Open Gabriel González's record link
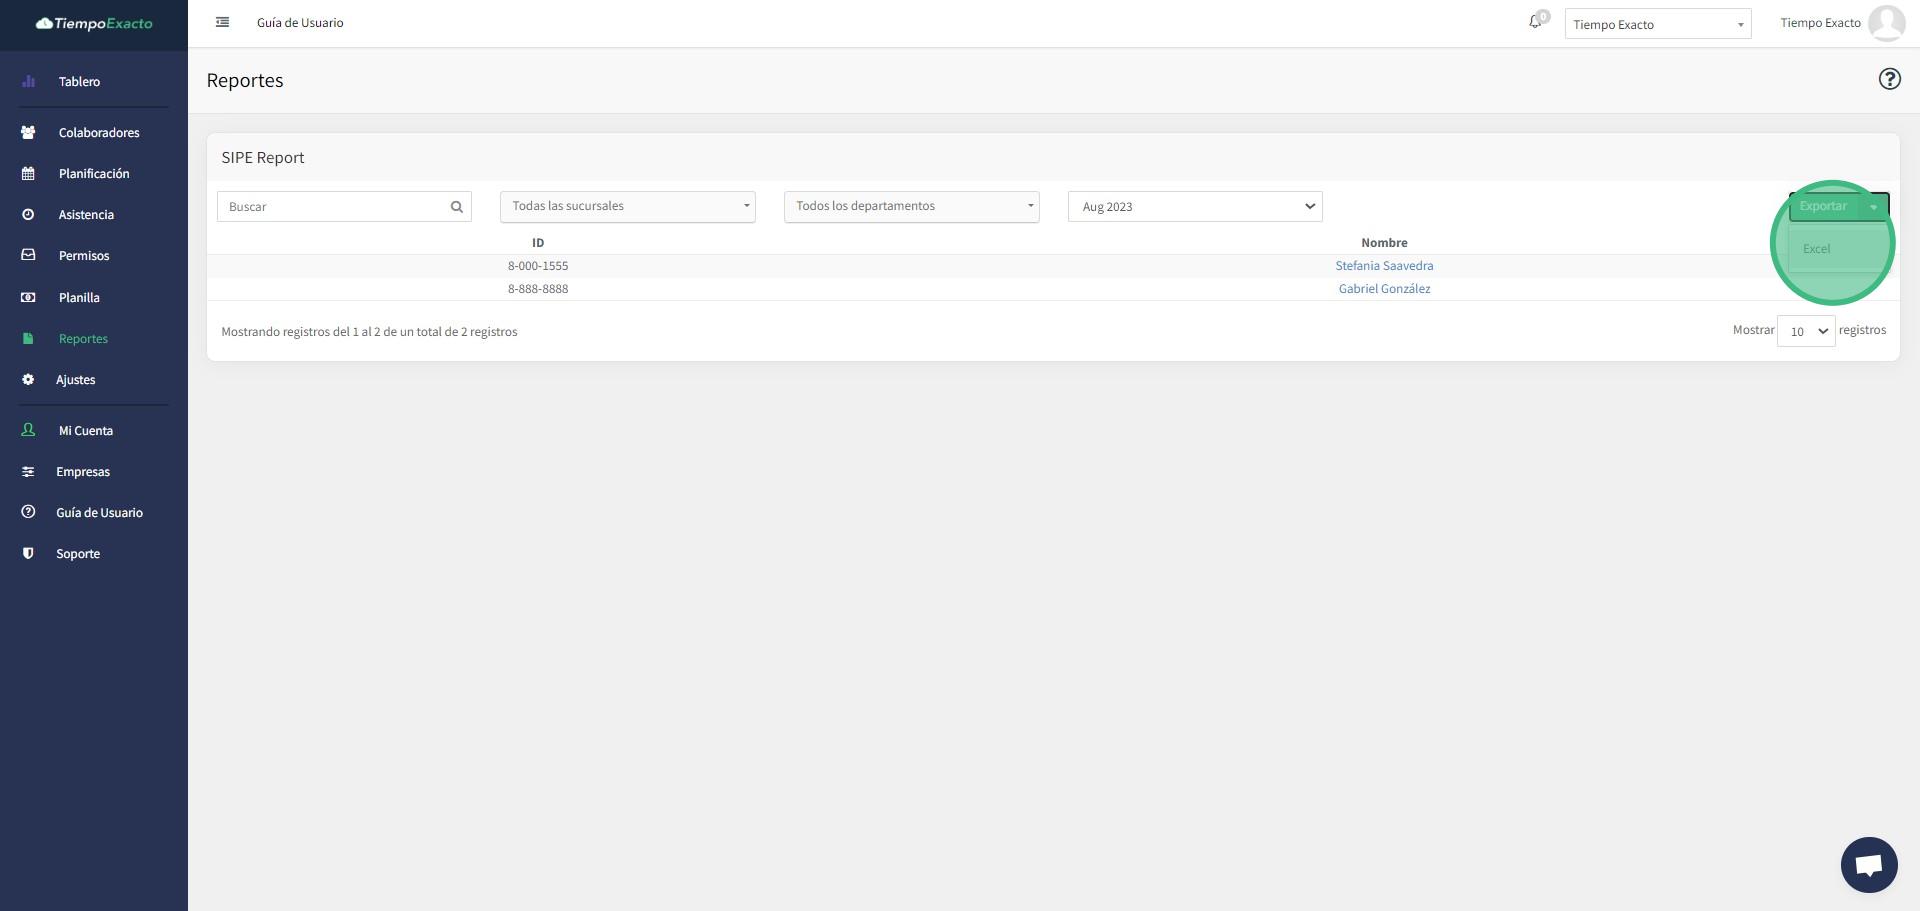Image resolution: width=1920 pixels, height=911 pixels. pyautogui.click(x=1383, y=289)
